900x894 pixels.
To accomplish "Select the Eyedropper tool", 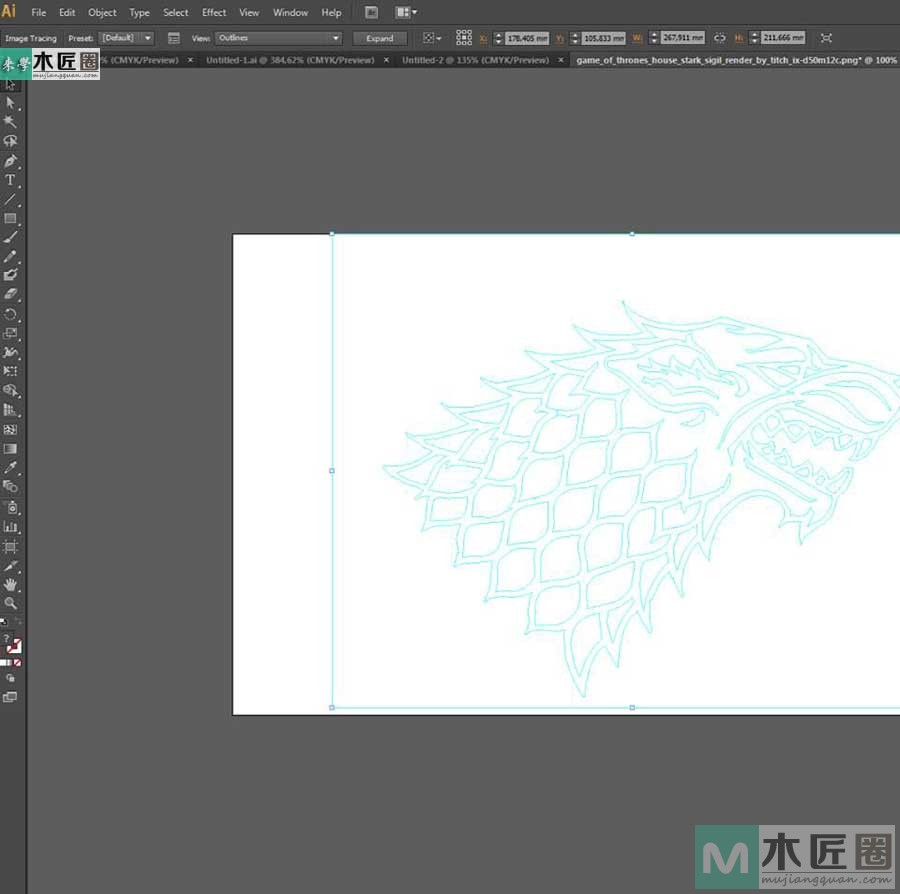I will coord(11,468).
